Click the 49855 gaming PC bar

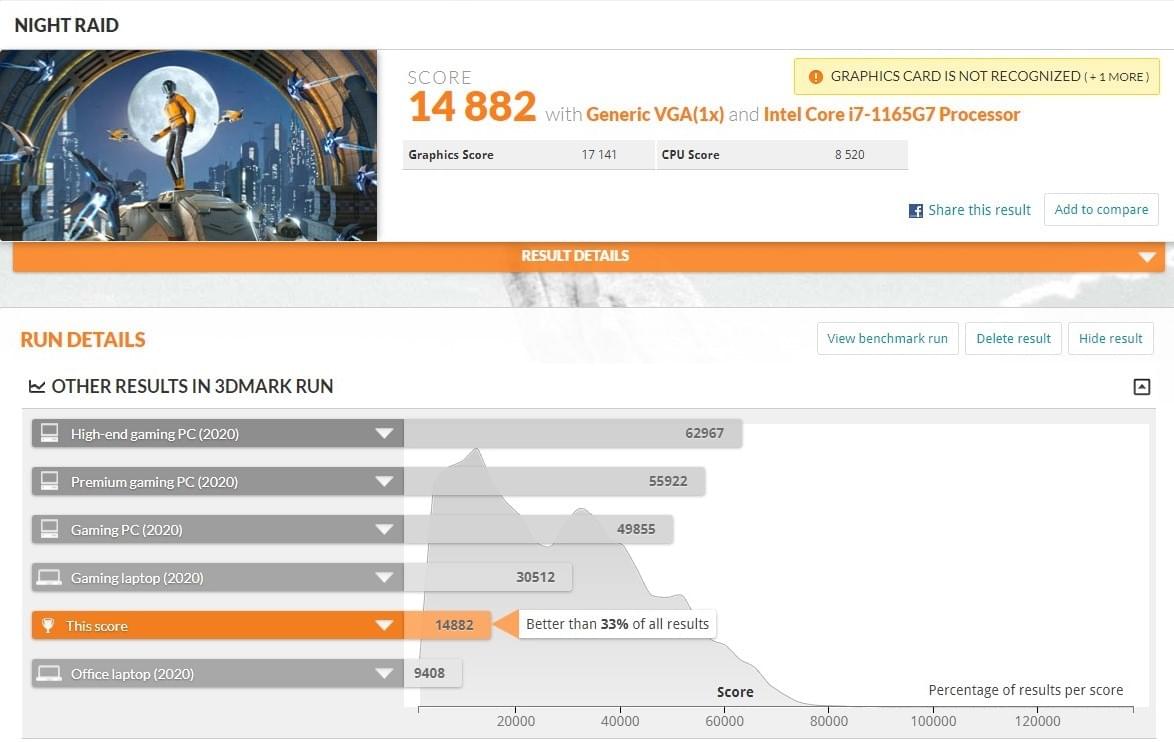point(538,529)
